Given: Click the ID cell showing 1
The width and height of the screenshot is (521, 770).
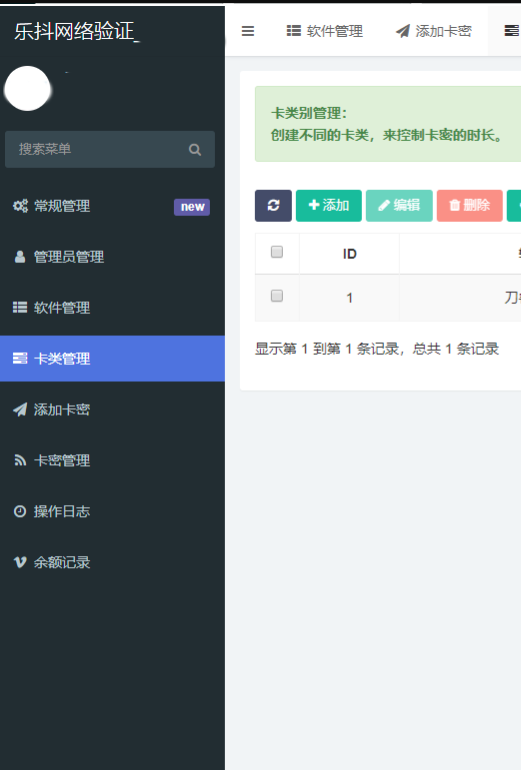Looking at the screenshot, I should click(x=350, y=298).
